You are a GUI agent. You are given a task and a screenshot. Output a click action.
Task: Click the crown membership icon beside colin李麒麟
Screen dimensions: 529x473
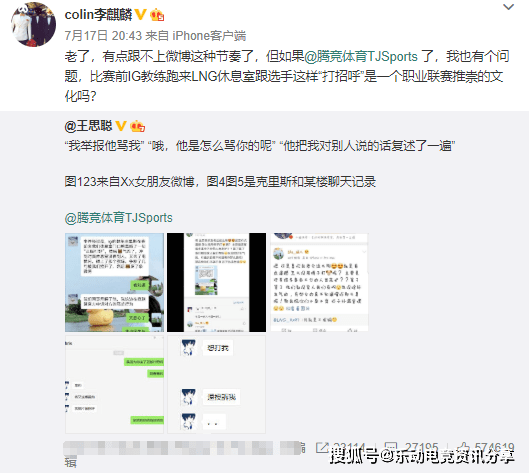(157, 15)
